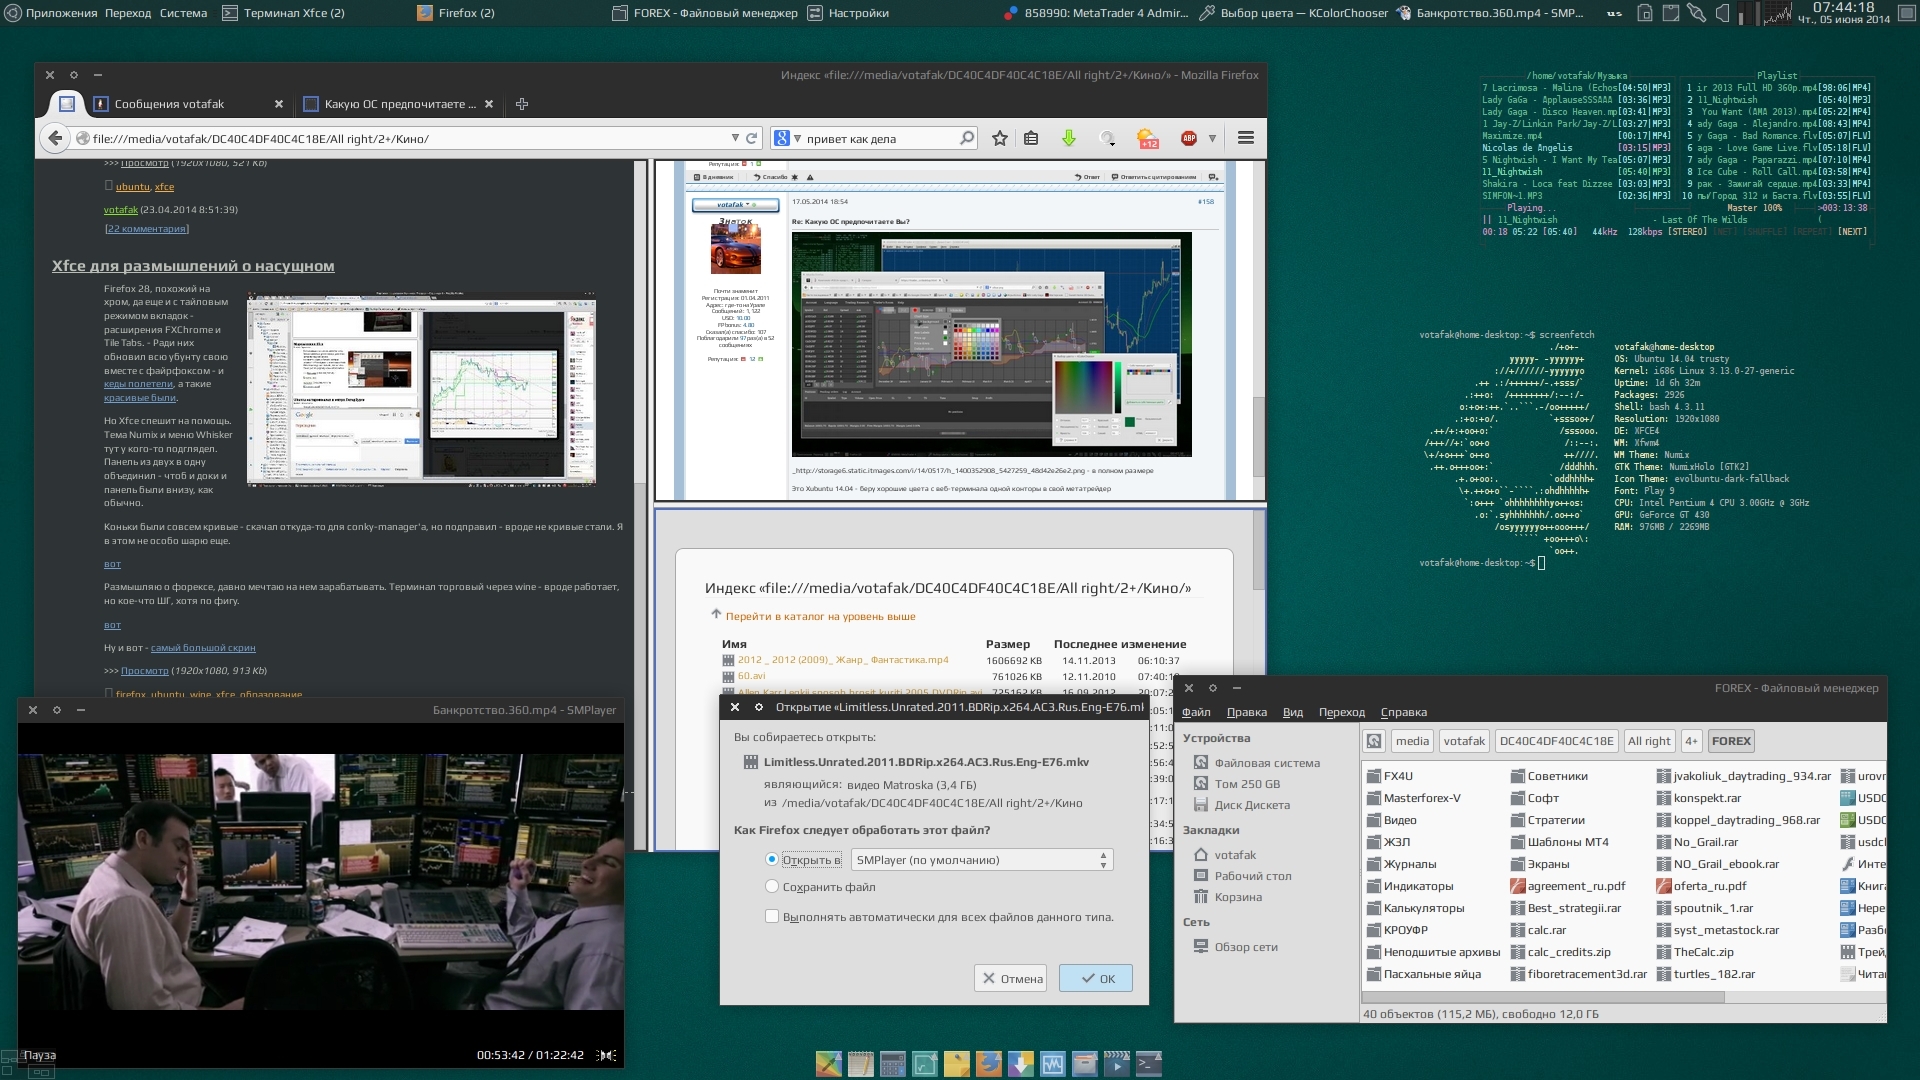The image size is (1920, 1080).
Task: Click FOREX path button in file manager
Action: [1730, 741]
